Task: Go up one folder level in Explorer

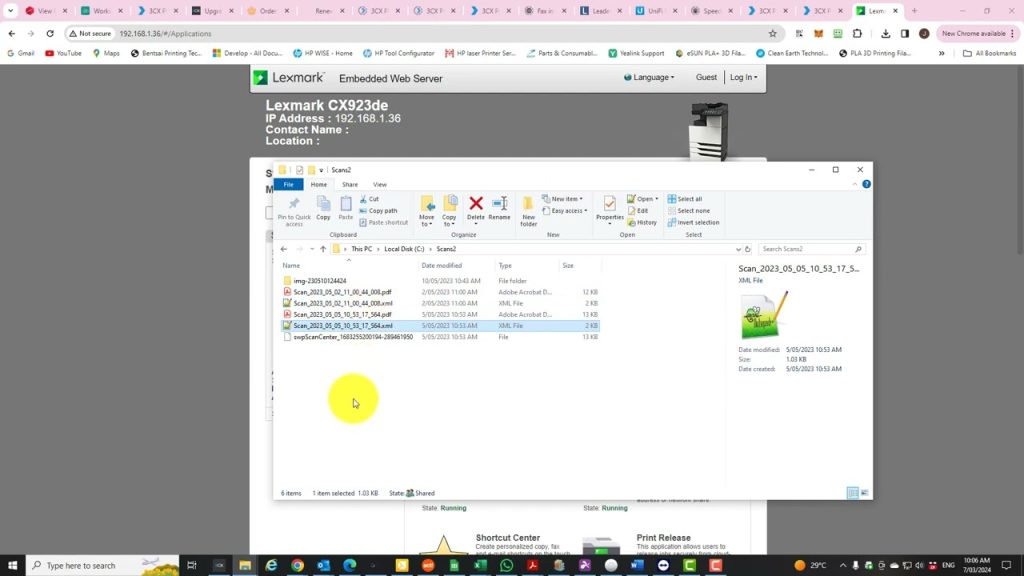Action: (x=323, y=249)
